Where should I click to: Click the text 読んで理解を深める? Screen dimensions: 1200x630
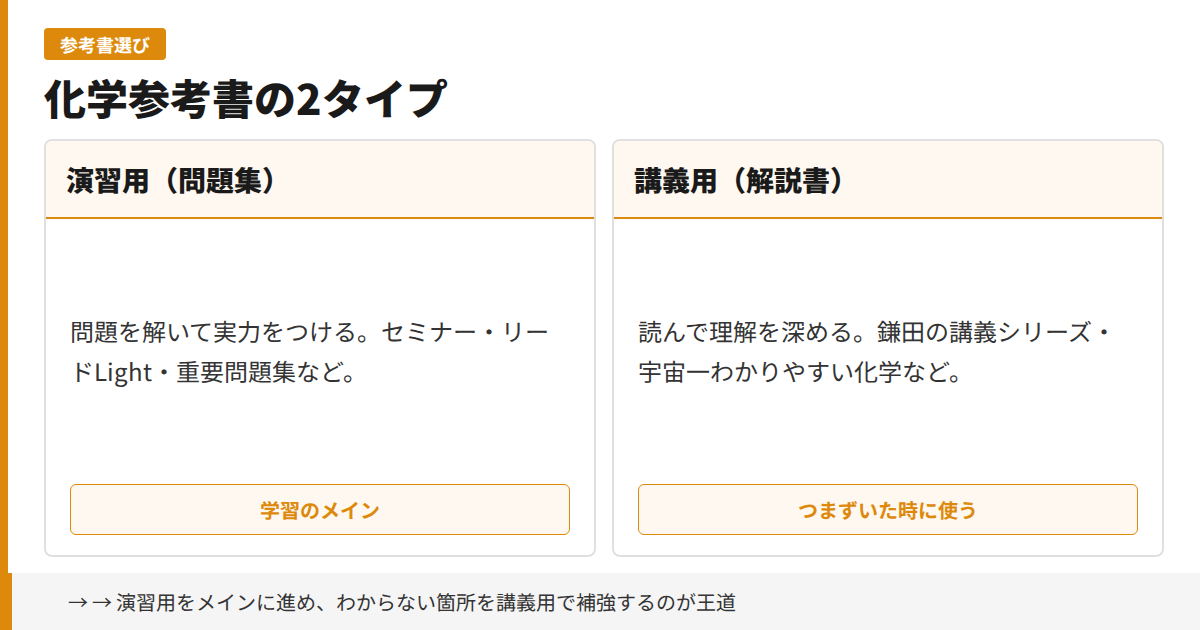(745, 331)
